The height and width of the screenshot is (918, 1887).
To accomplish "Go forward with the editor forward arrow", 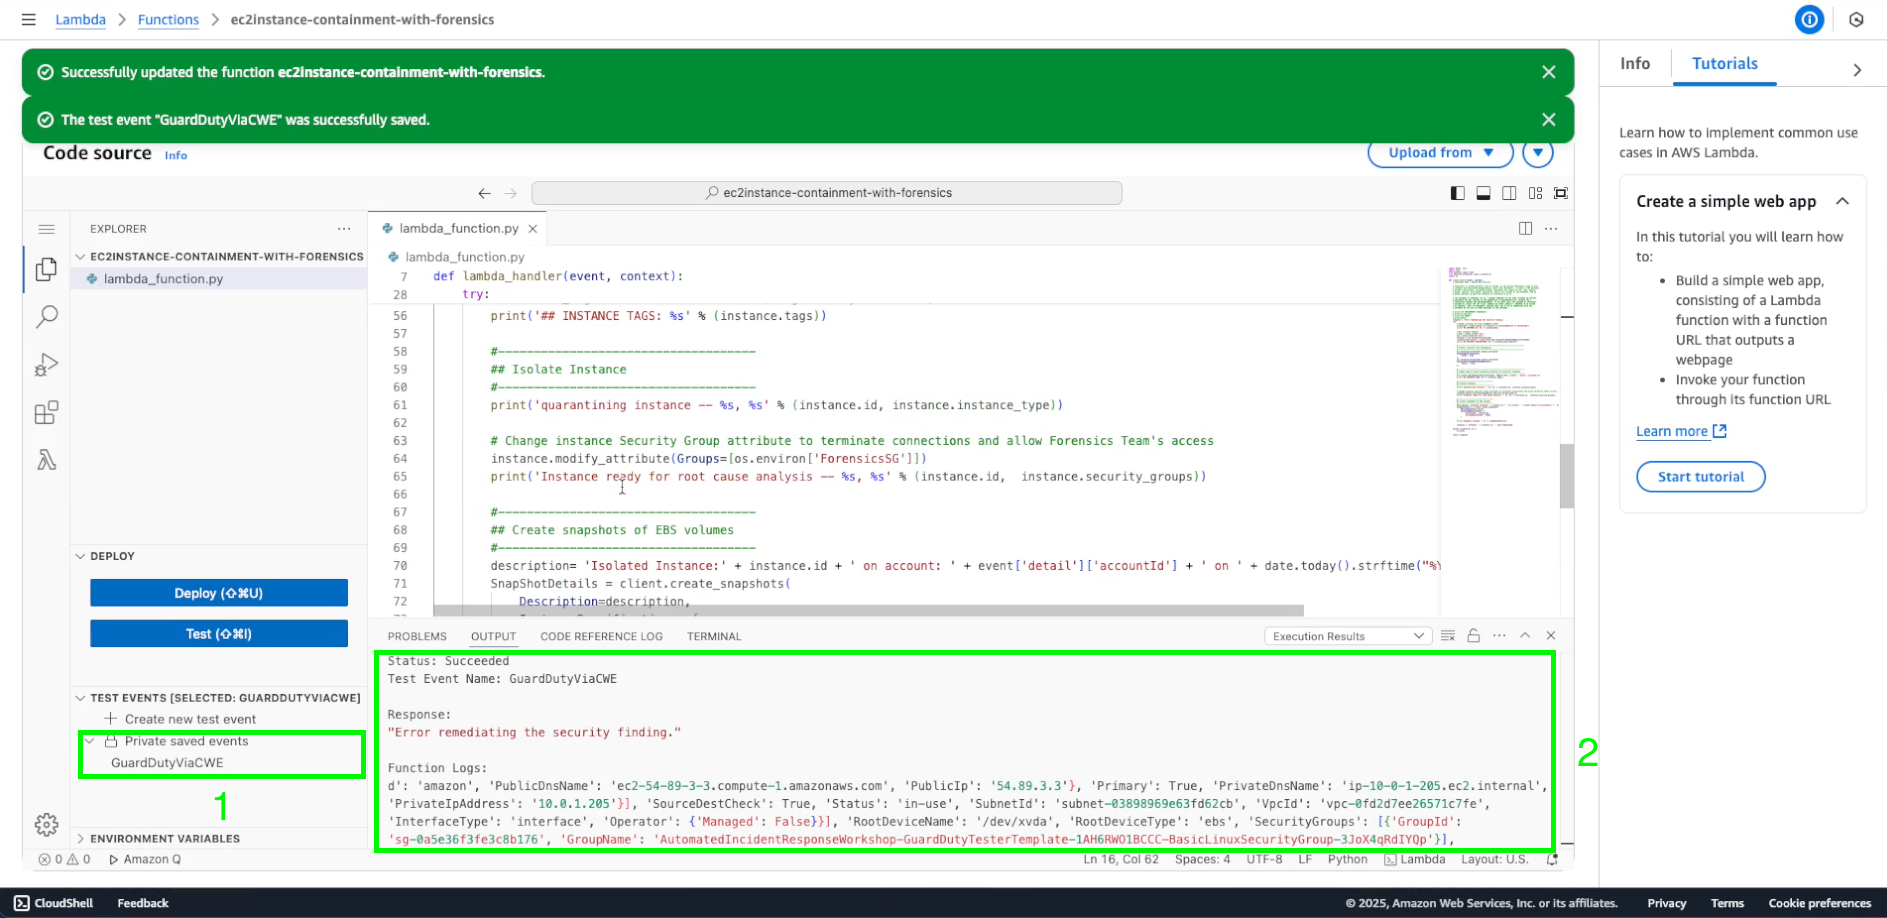I will pos(511,193).
